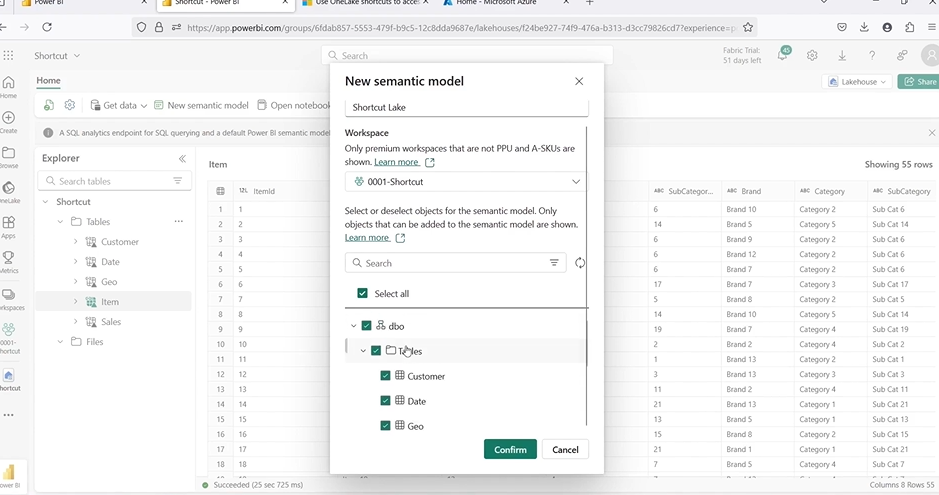
Task: Collapse the Explorer pane
Action: coord(182,159)
